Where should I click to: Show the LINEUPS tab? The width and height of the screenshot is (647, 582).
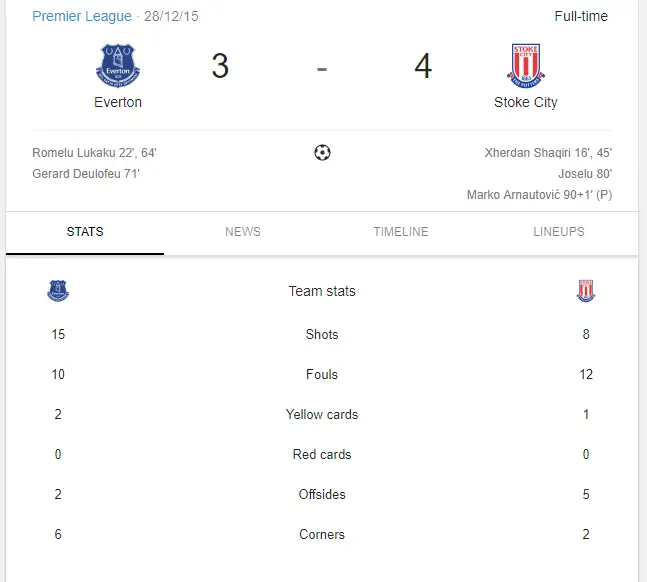559,232
